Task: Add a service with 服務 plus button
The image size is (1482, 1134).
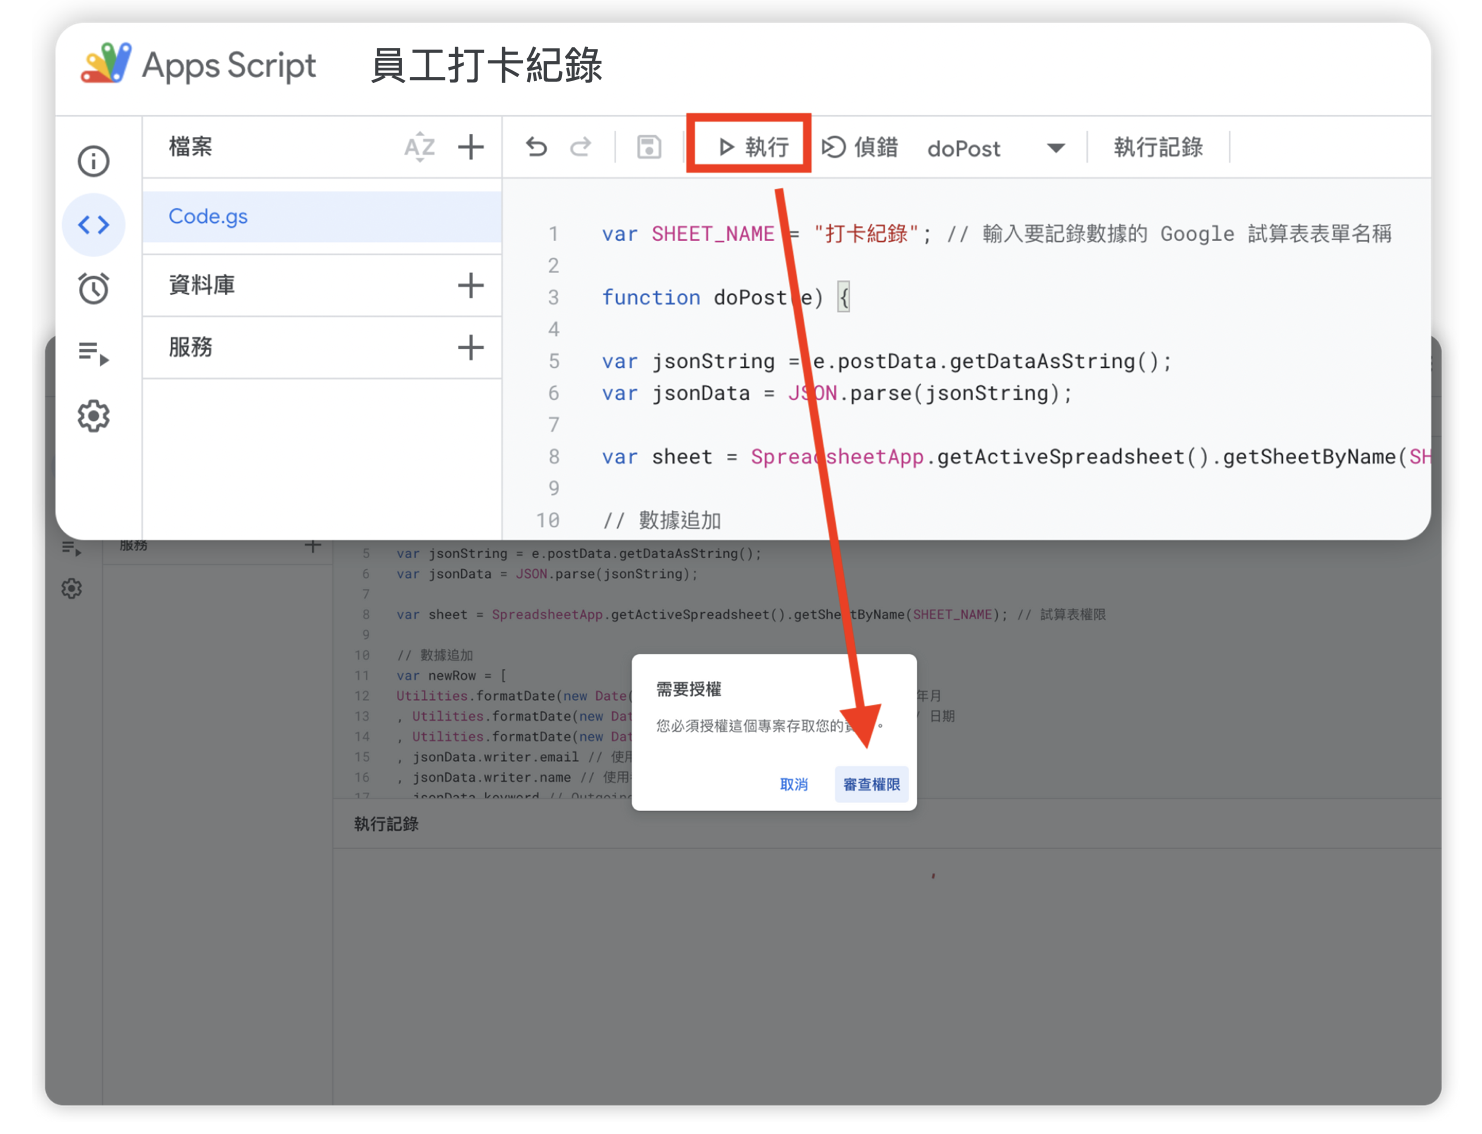Action: point(471,348)
